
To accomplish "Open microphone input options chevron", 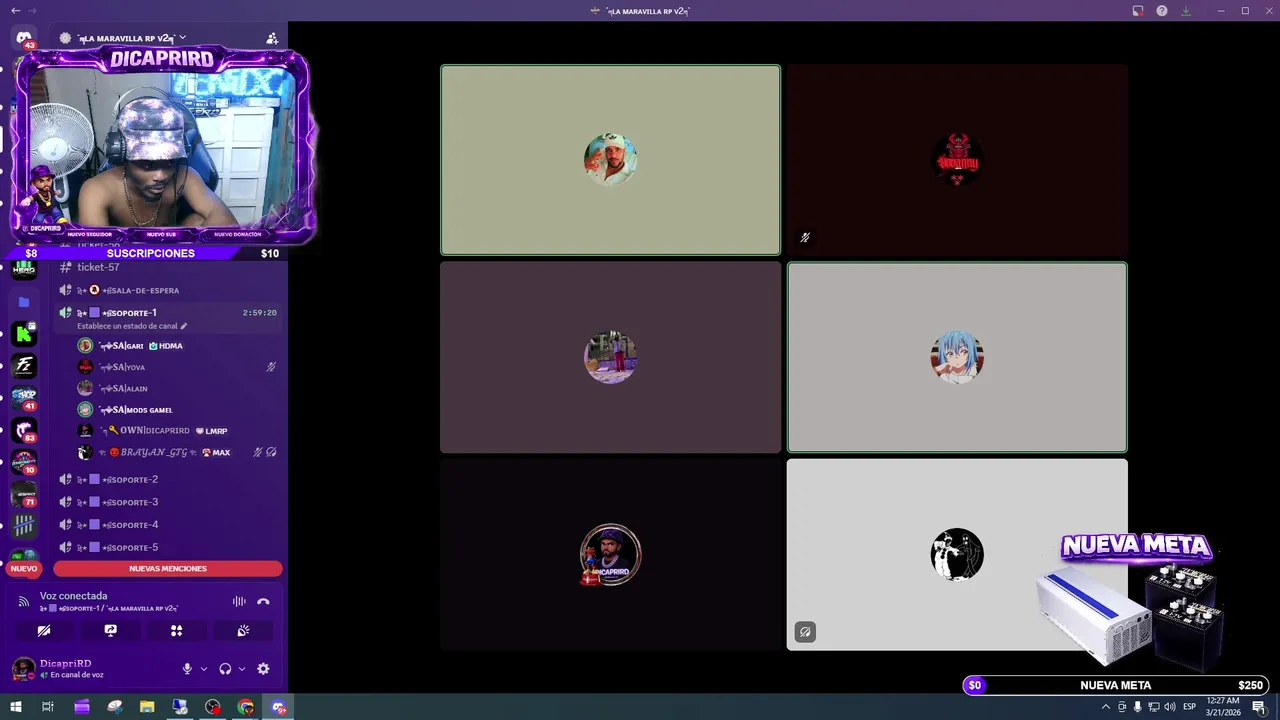I will (x=204, y=669).
